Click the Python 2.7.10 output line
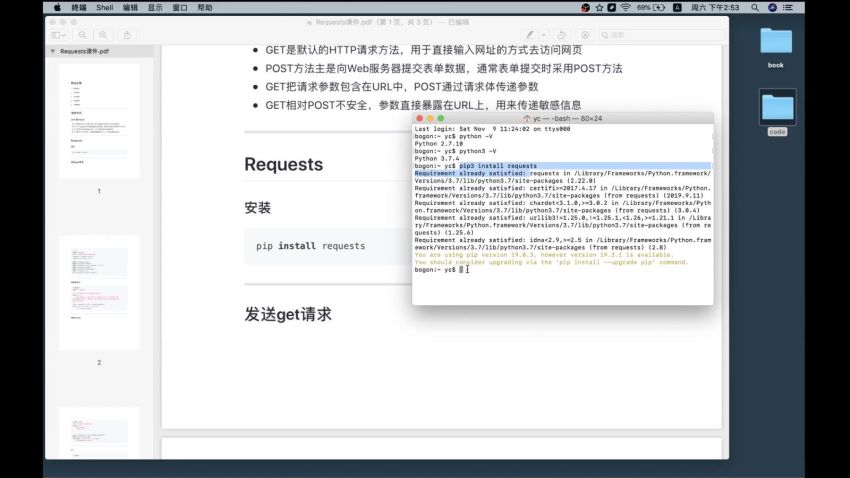The height and width of the screenshot is (478, 850). 439,144
